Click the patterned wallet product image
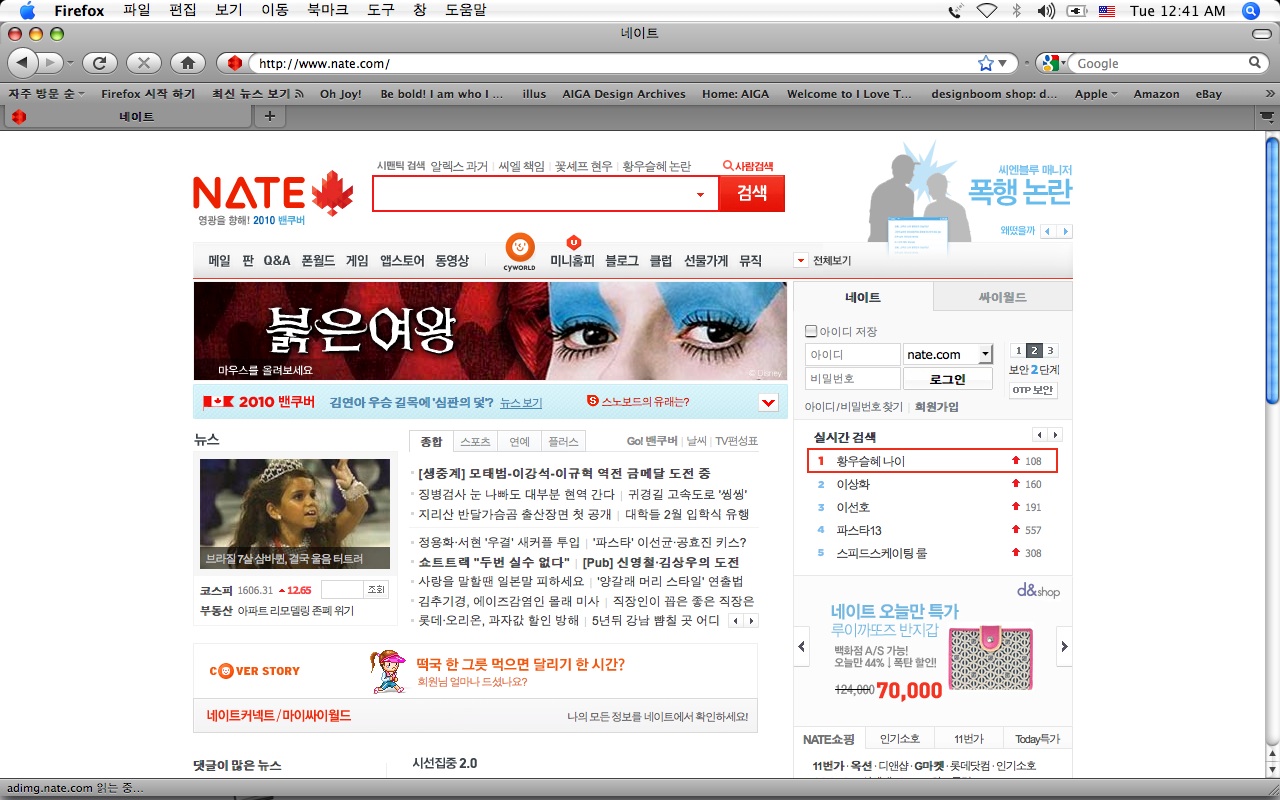 [x=990, y=658]
